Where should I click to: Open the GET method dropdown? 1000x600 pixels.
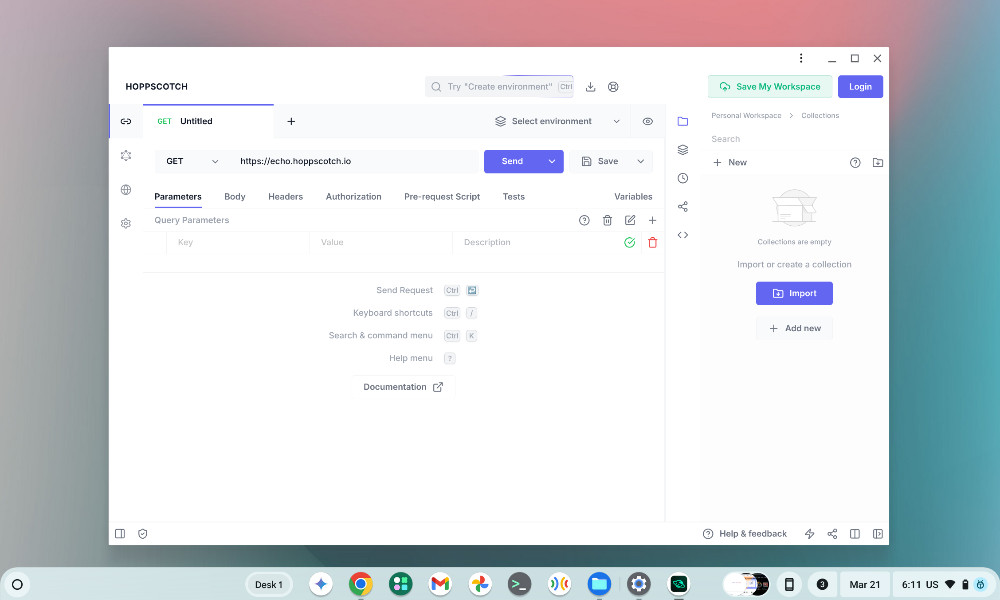191,161
